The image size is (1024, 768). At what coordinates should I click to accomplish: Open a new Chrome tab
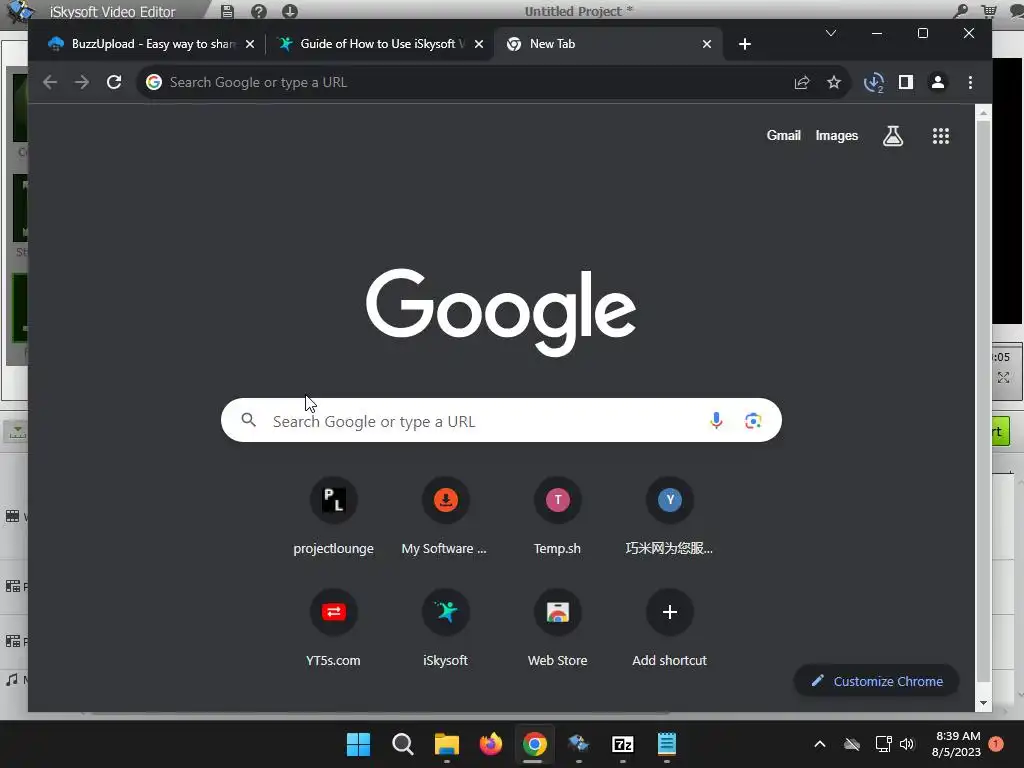(744, 44)
